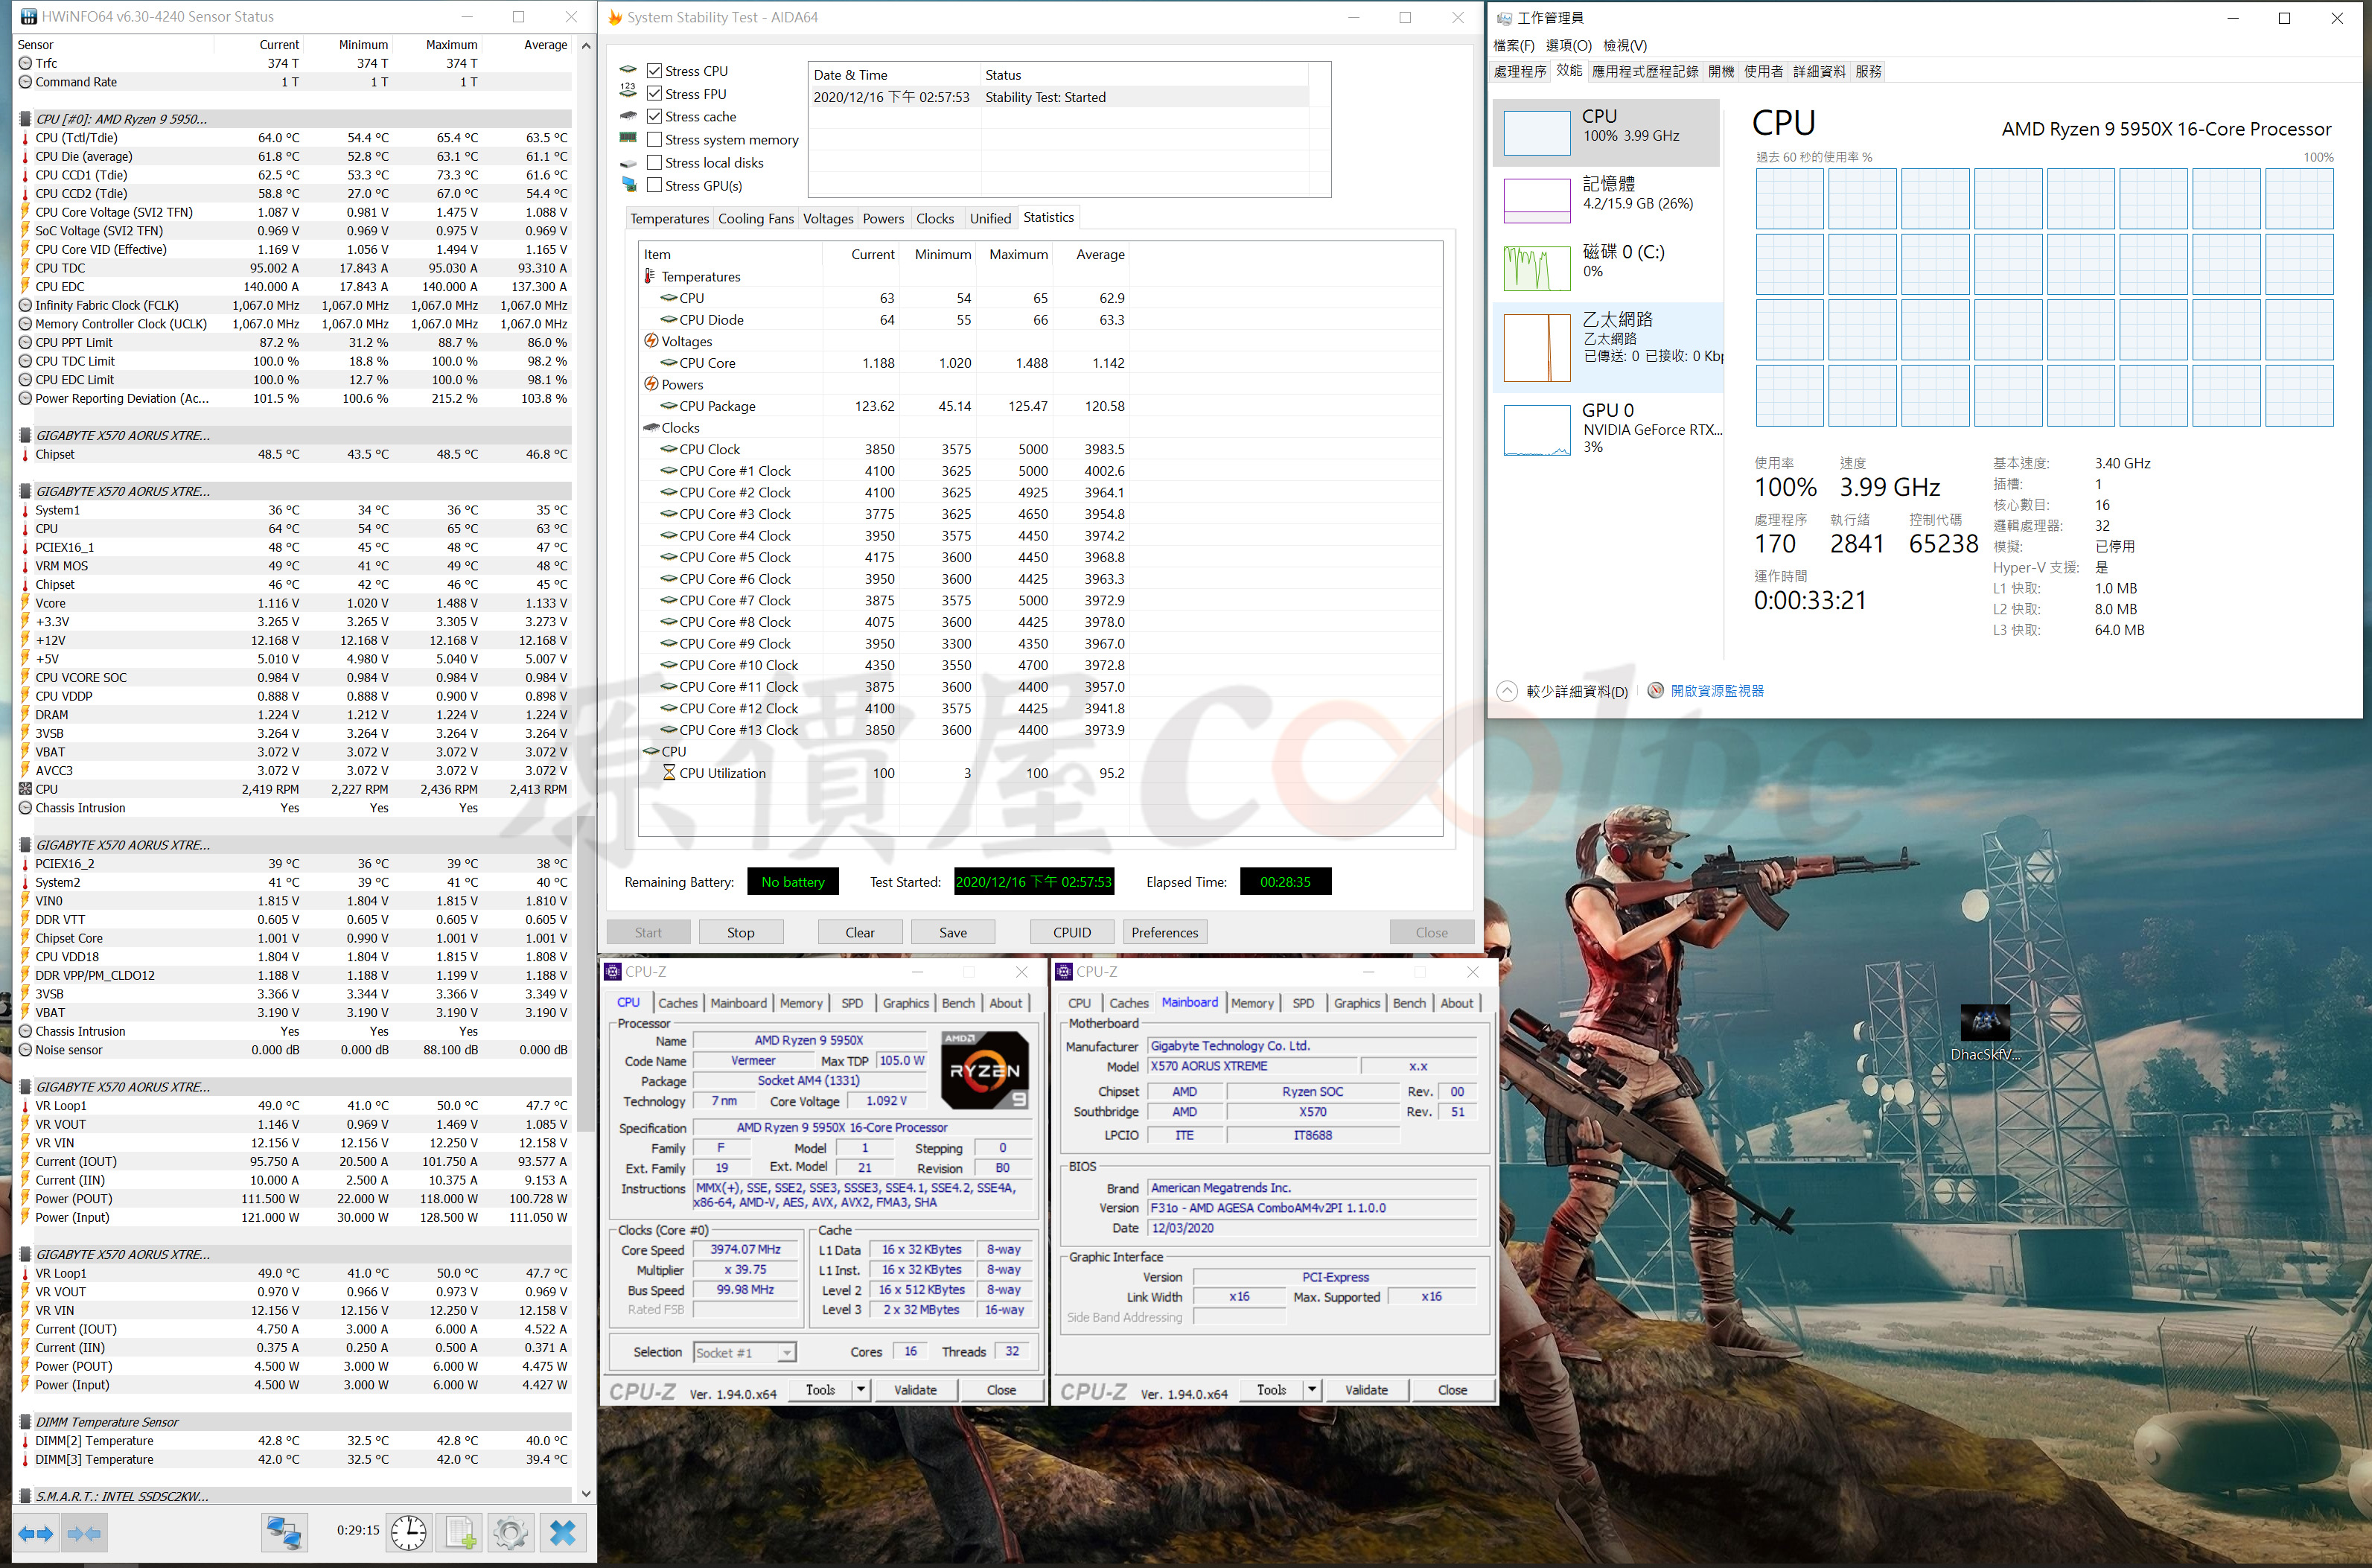Click Task Manager title bar icon
The image size is (2372, 1568).
[1504, 18]
